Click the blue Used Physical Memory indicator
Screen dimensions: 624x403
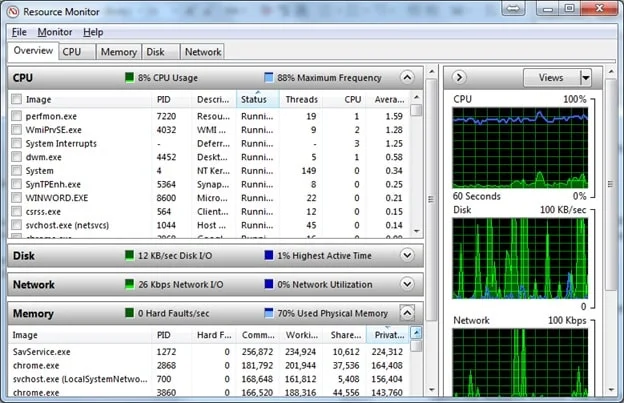pos(269,313)
